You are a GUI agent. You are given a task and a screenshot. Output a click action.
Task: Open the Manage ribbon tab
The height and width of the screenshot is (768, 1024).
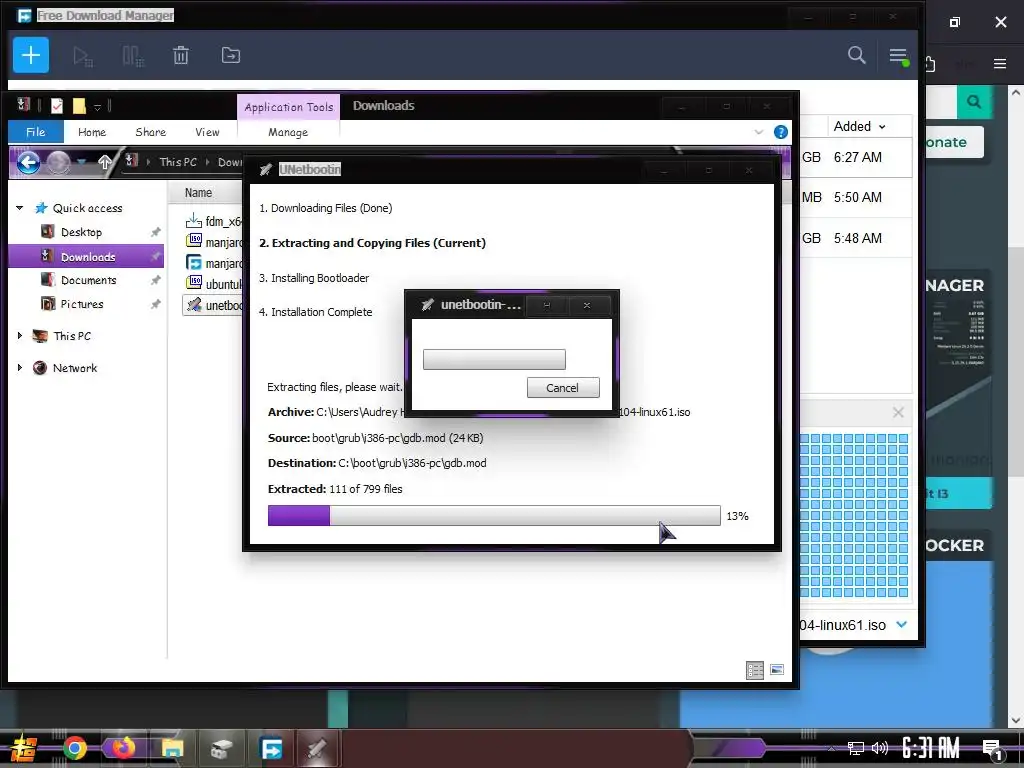(287, 132)
